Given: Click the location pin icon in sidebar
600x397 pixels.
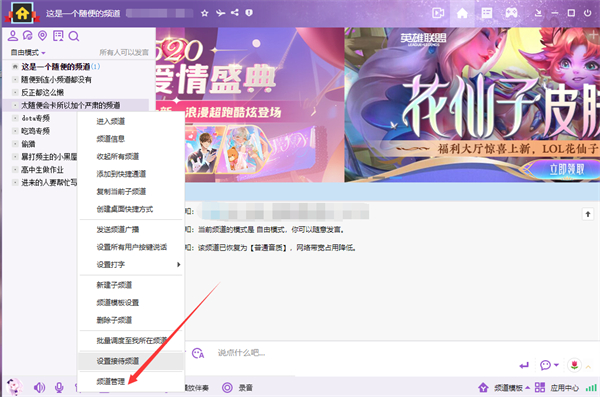Looking at the screenshot, I should pyautogui.click(x=42, y=36).
